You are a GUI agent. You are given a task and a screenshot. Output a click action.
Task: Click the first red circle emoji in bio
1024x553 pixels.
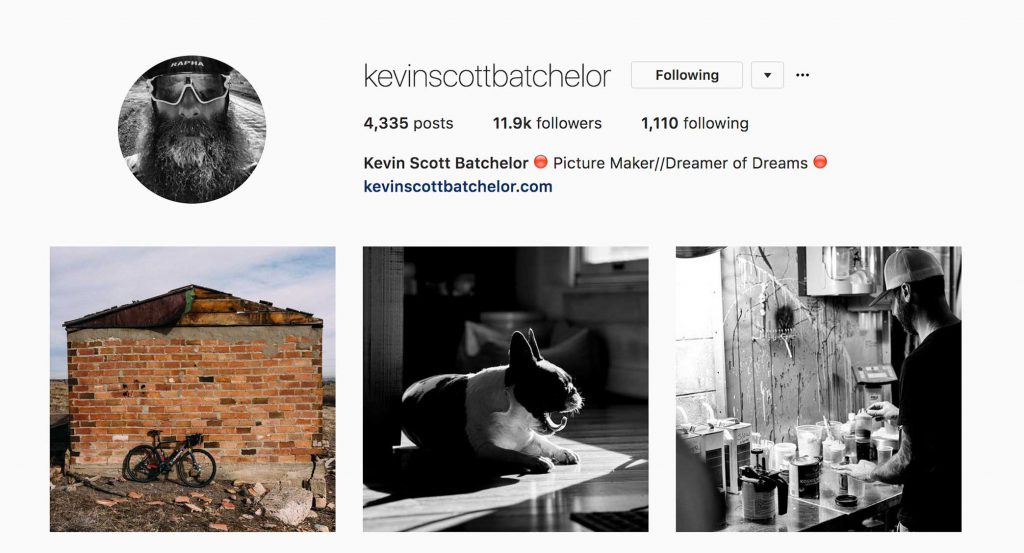[x=541, y=162]
